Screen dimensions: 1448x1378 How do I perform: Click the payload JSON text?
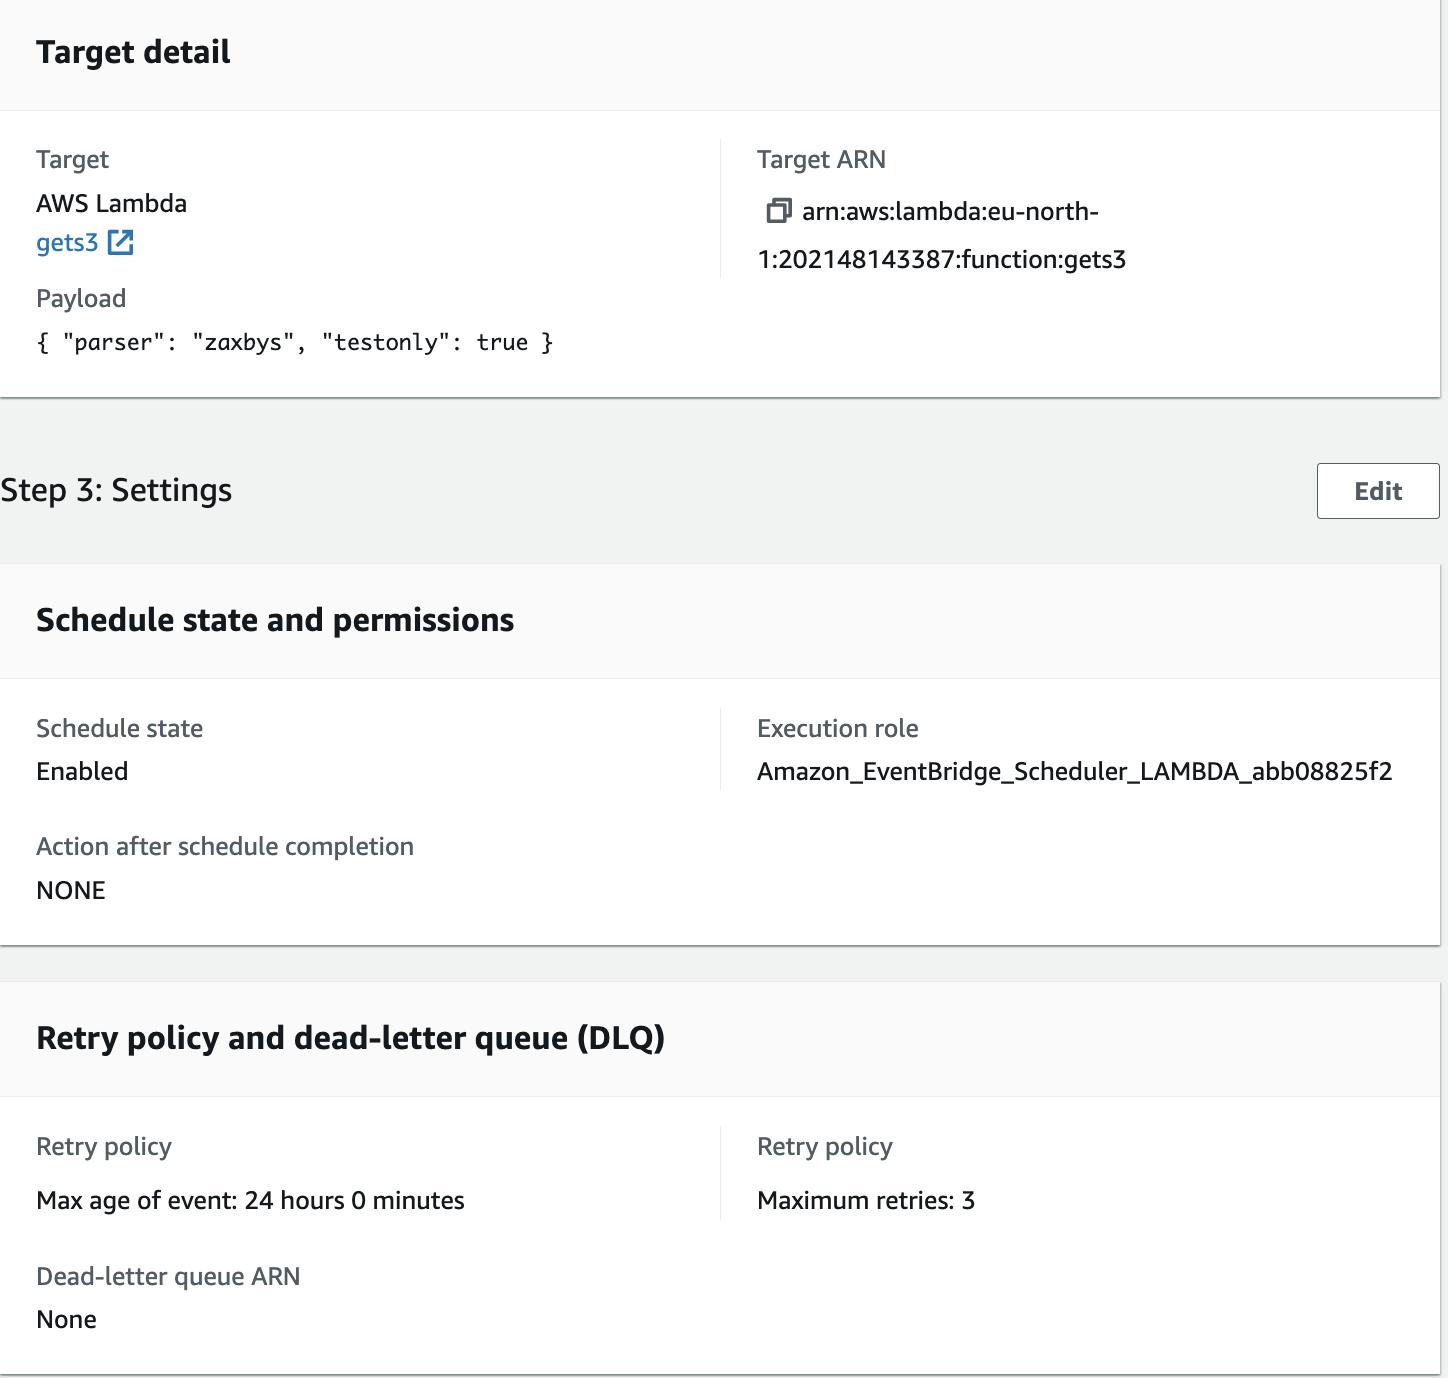point(294,343)
